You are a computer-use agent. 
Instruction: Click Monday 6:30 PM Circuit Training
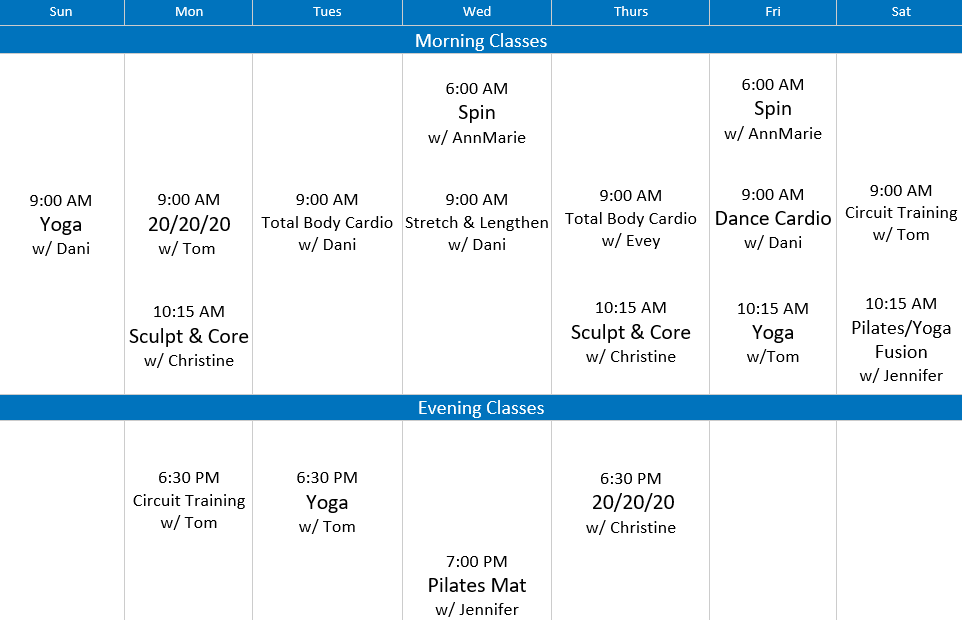coord(188,500)
